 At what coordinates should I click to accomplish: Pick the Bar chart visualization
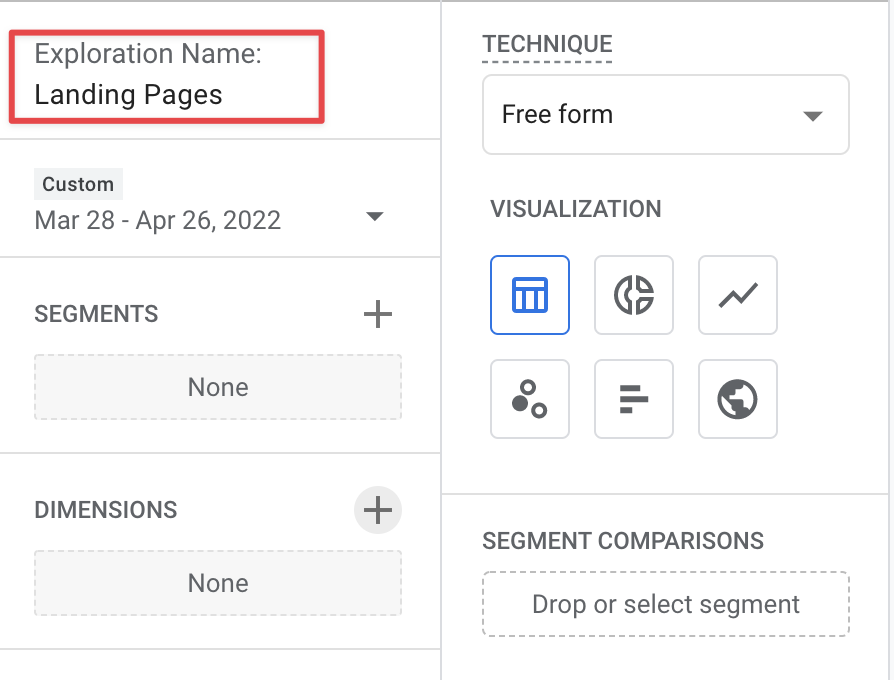pyautogui.click(x=633, y=399)
